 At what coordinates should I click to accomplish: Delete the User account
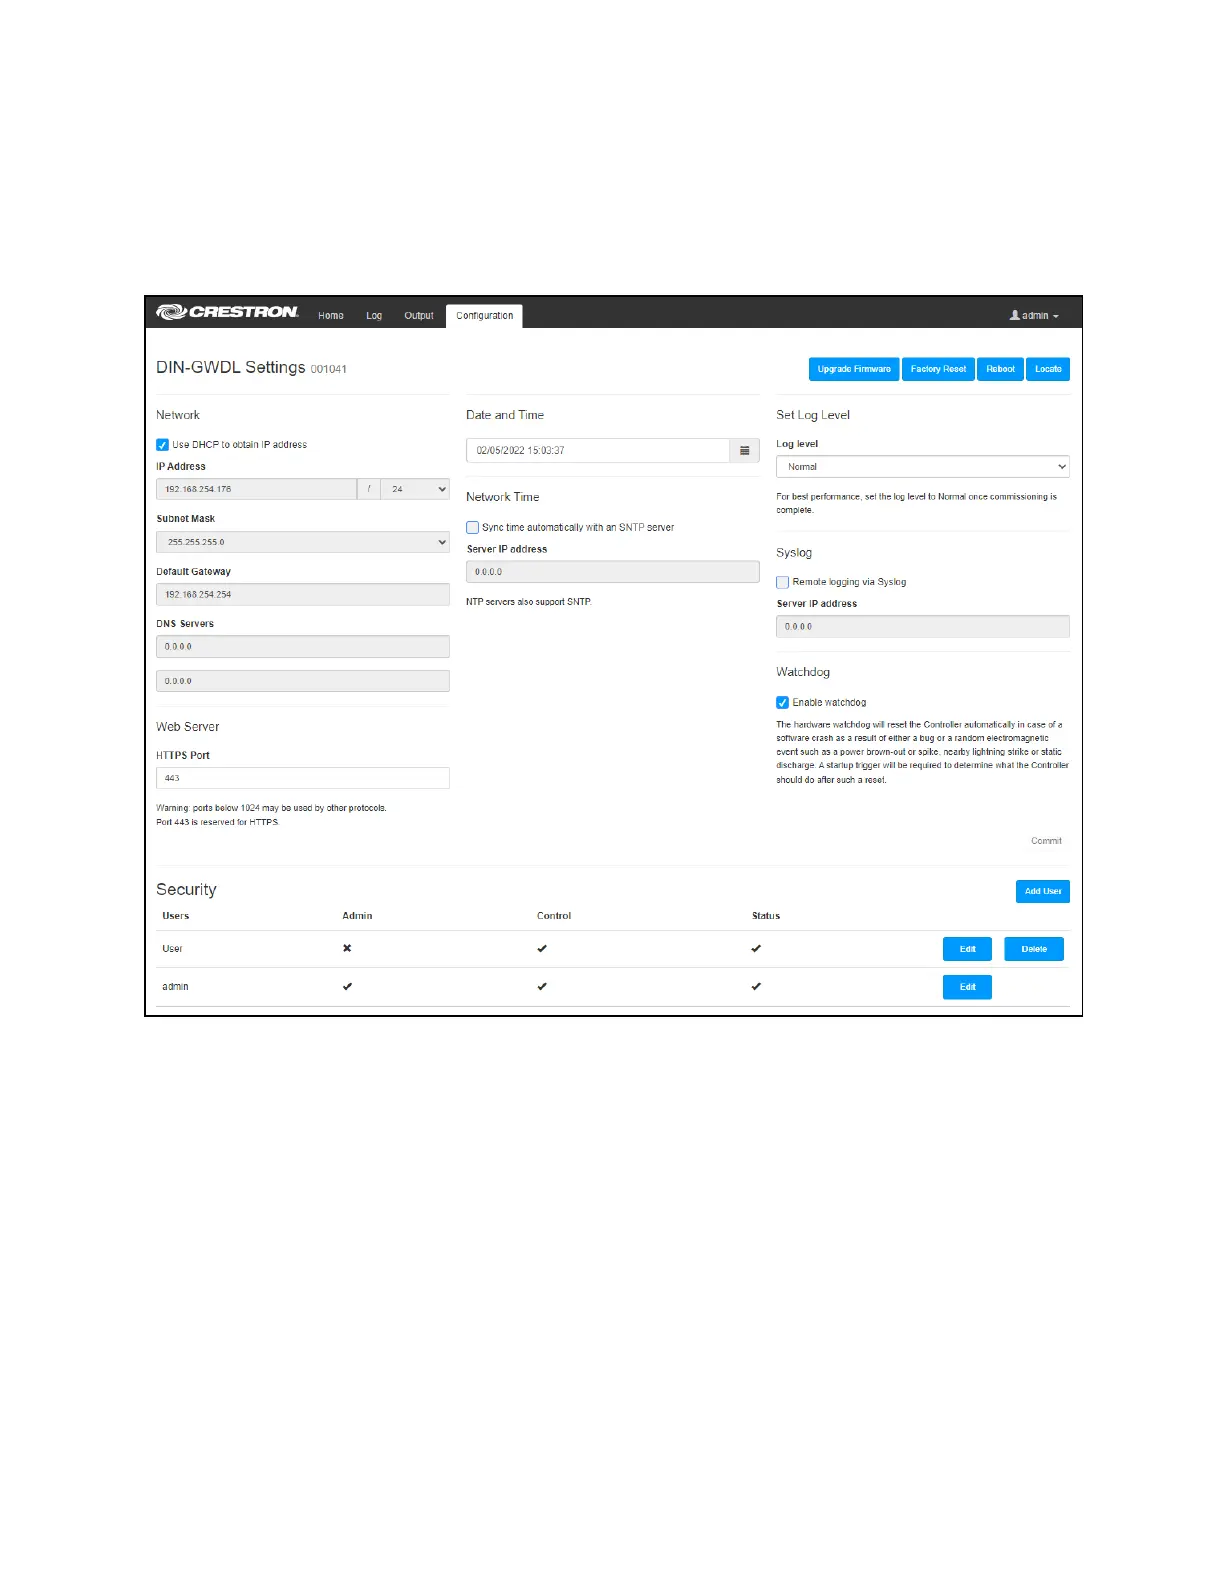(1034, 949)
